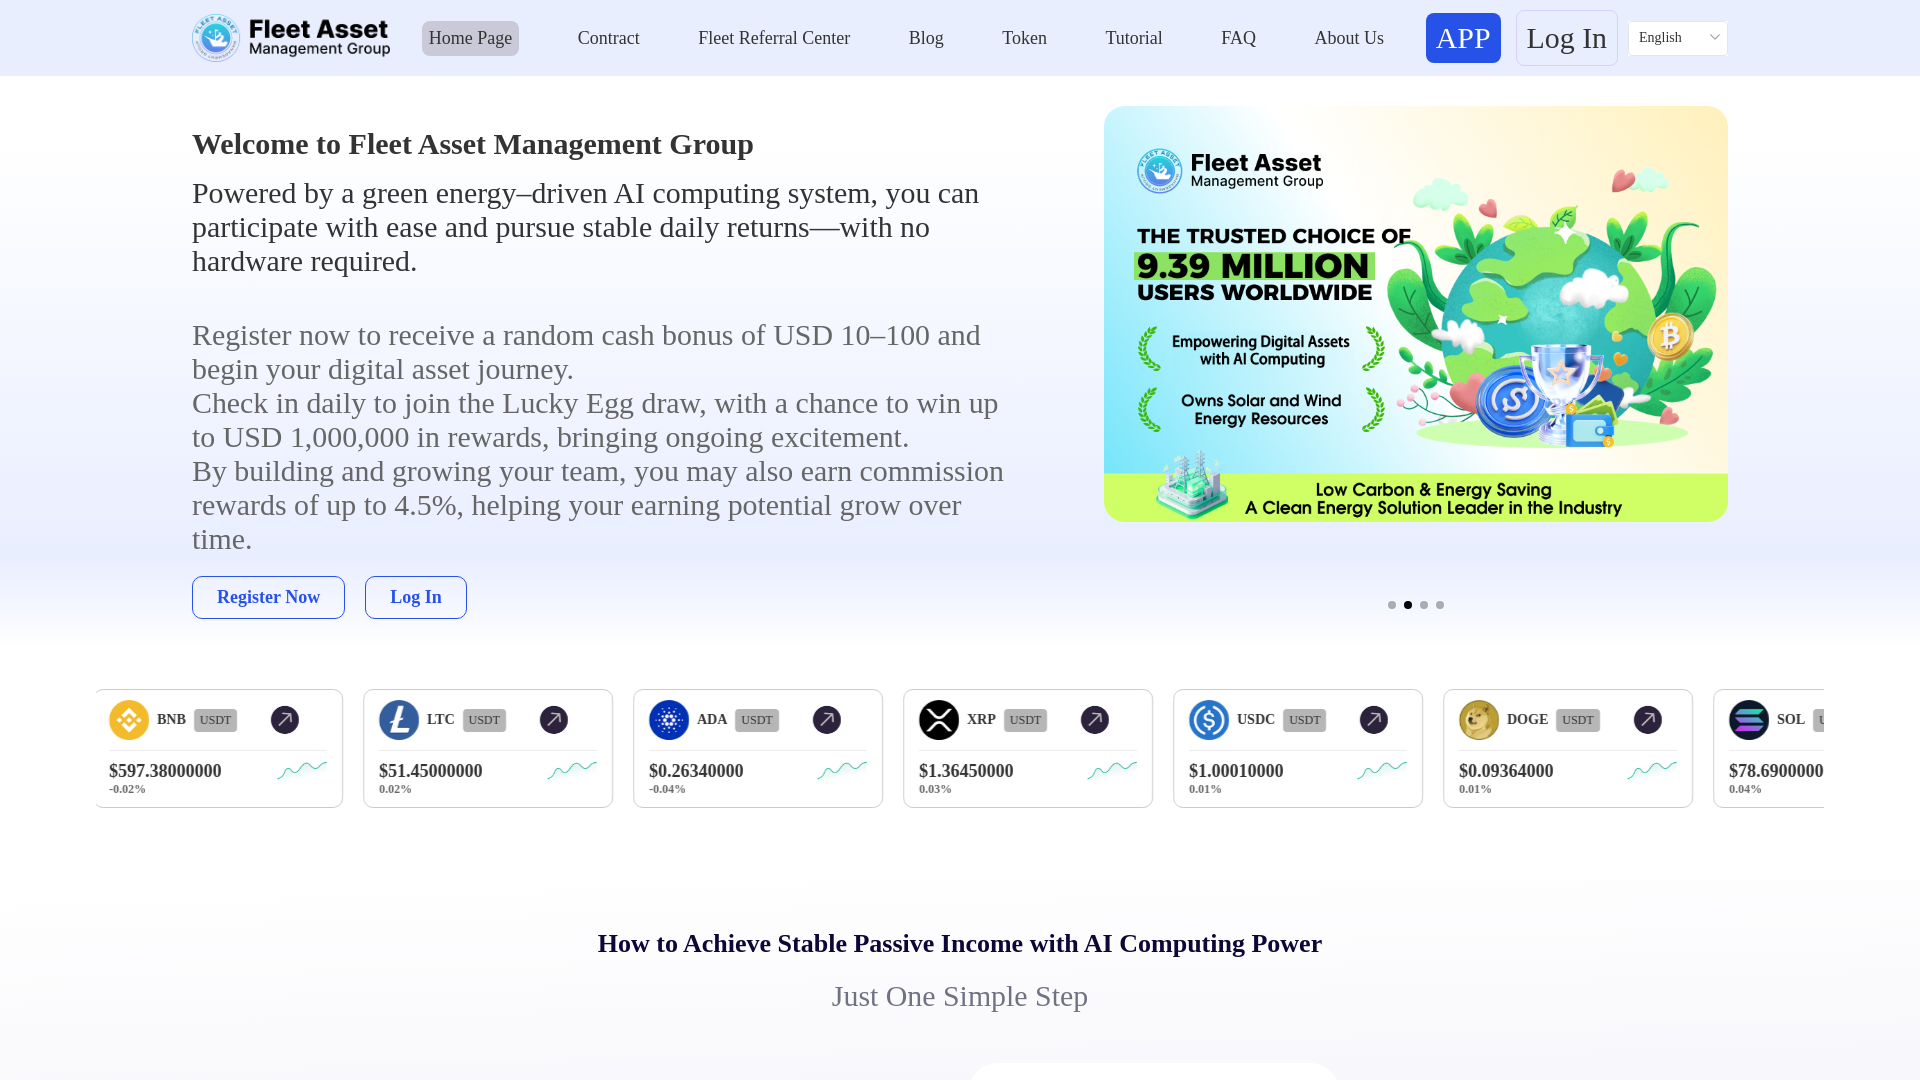The width and height of the screenshot is (1920, 1080).
Task: Click the DOGE coin icon
Action: point(1479,720)
